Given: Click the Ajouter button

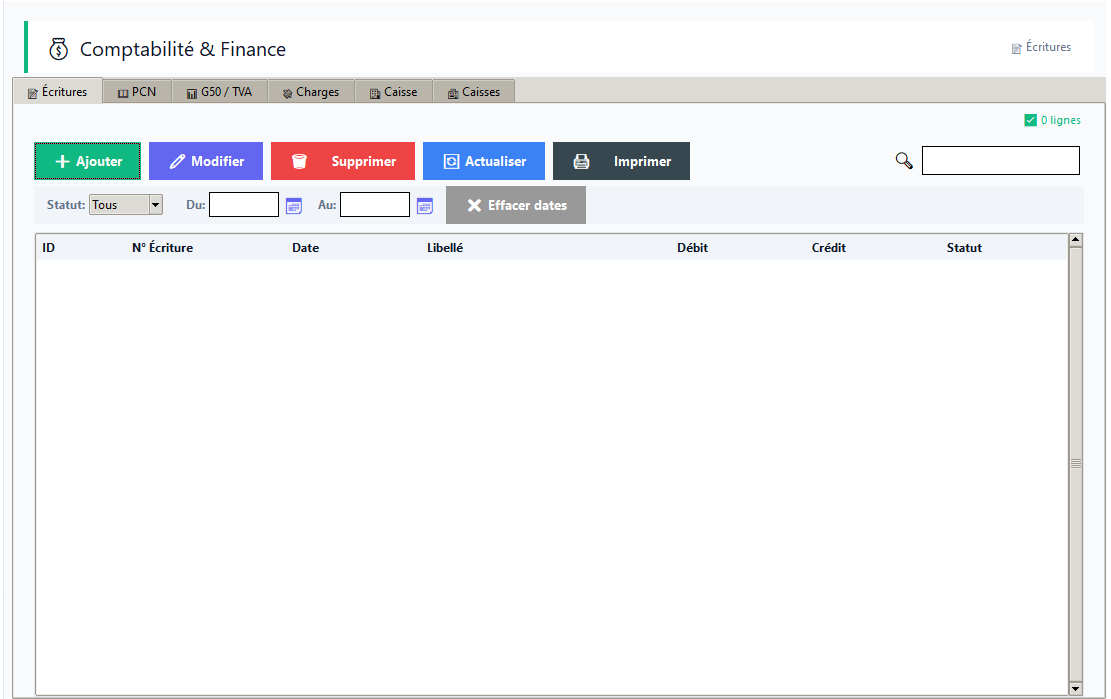Looking at the screenshot, I should 87,161.
